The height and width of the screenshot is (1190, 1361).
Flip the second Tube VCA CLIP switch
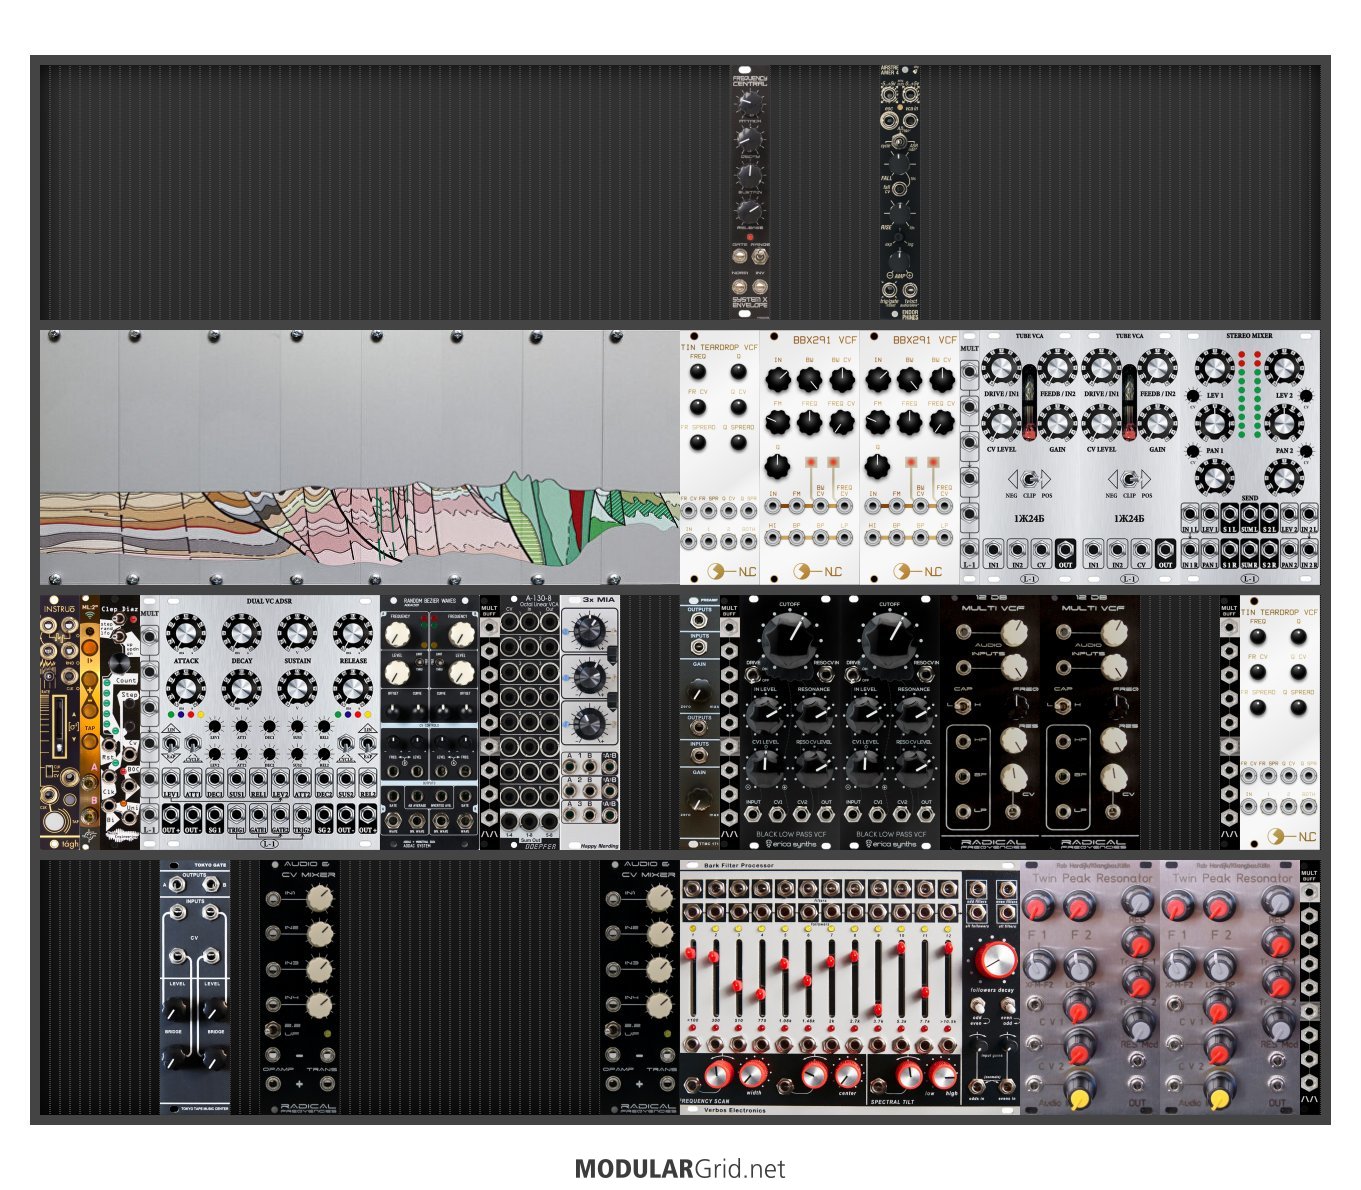pyautogui.click(x=1129, y=478)
